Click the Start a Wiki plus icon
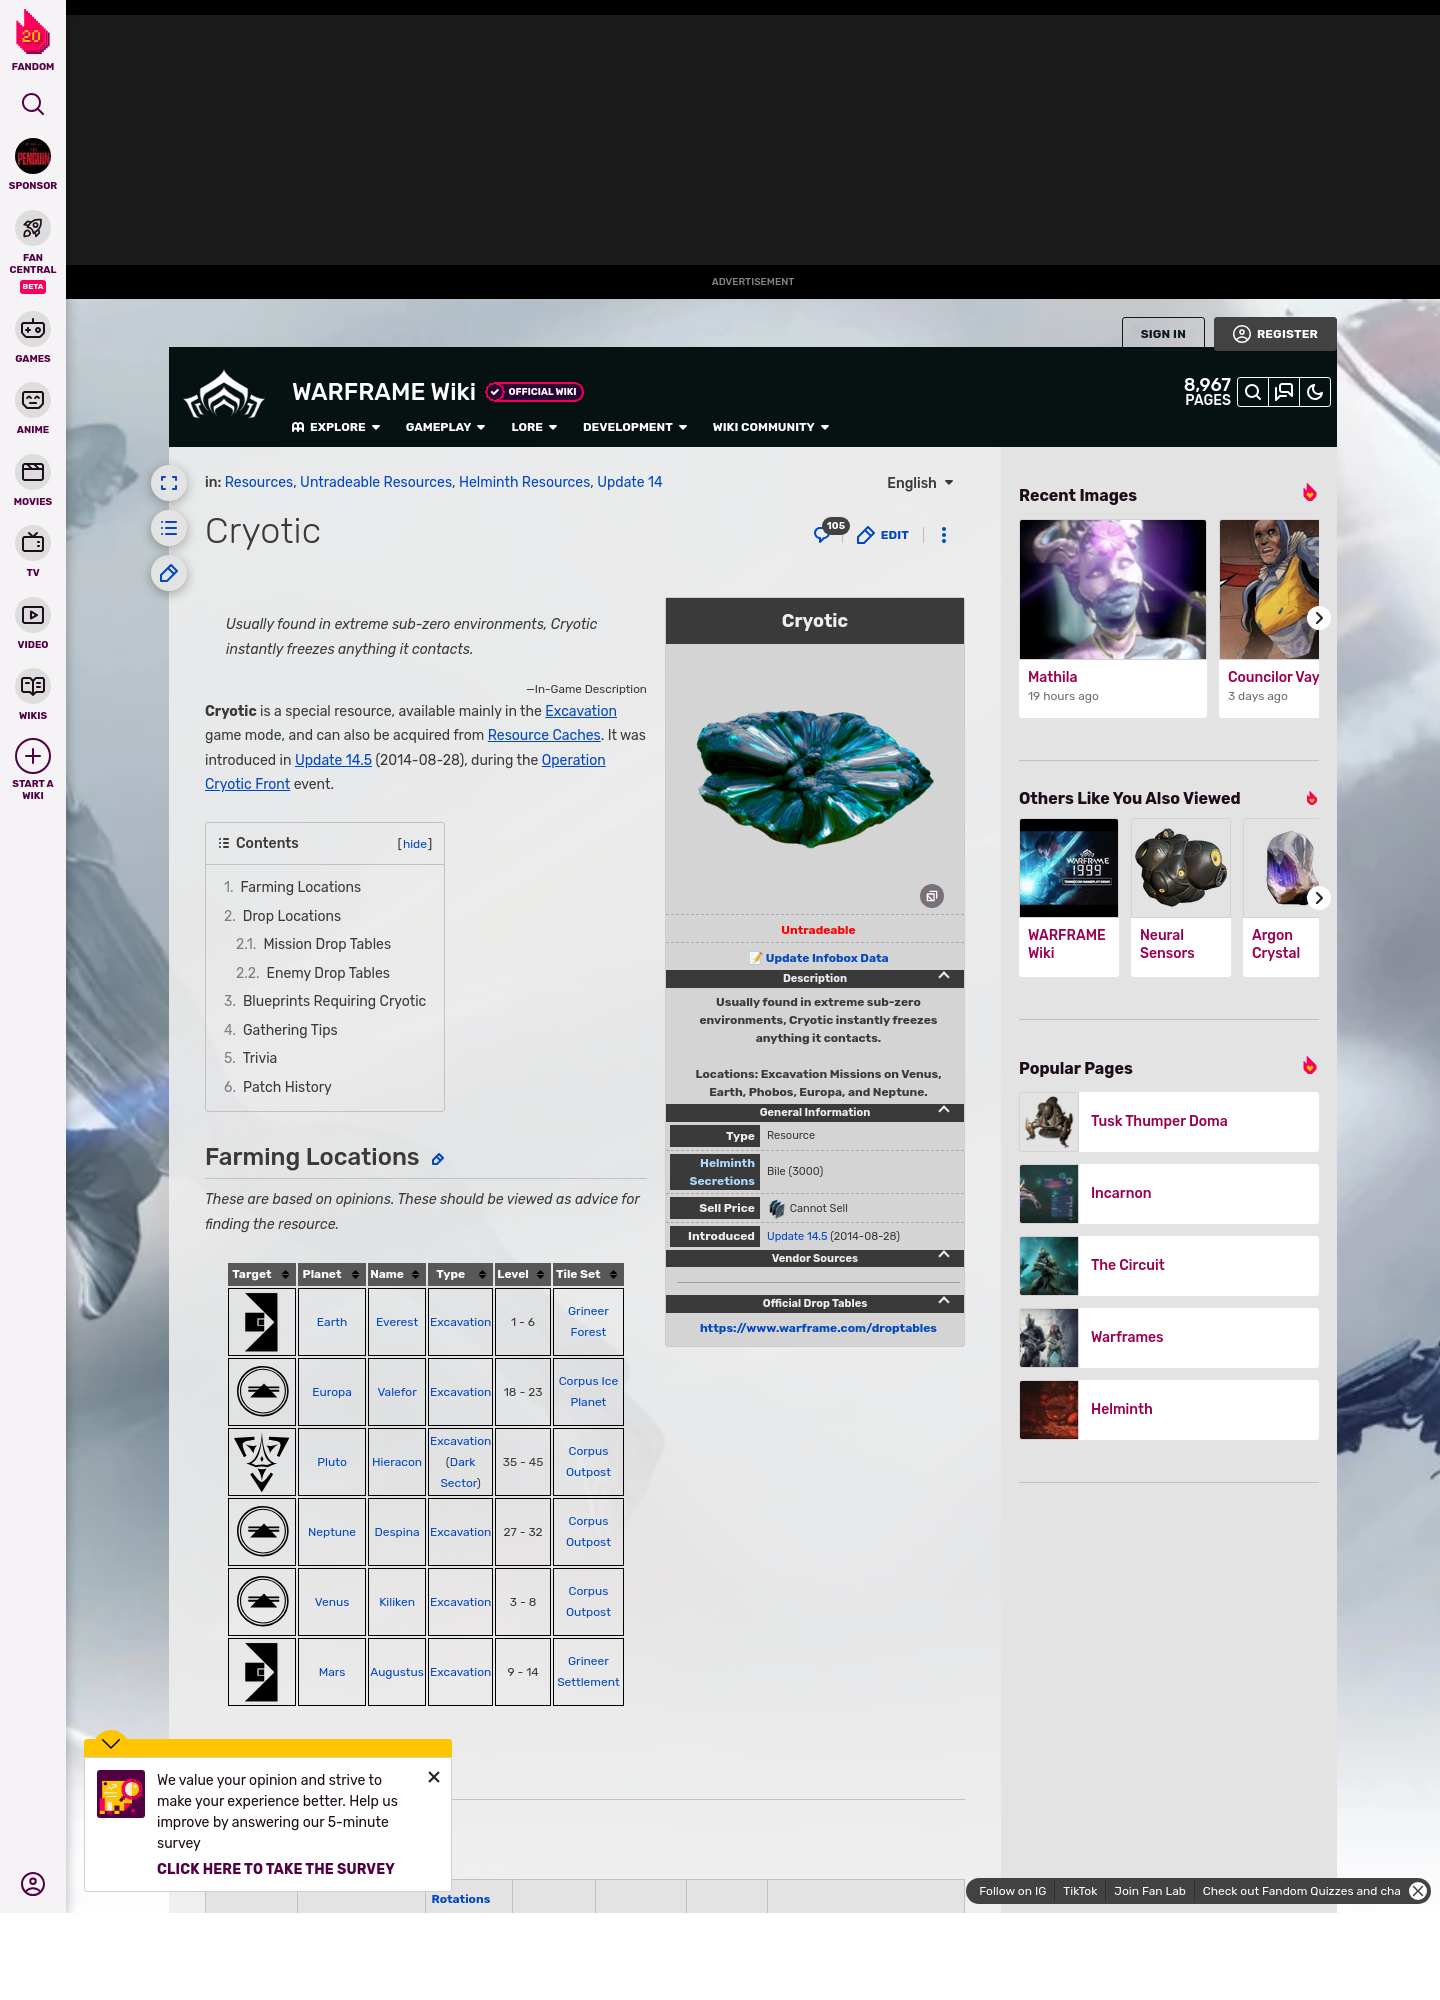The image size is (1440, 2000). tap(32, 756)
